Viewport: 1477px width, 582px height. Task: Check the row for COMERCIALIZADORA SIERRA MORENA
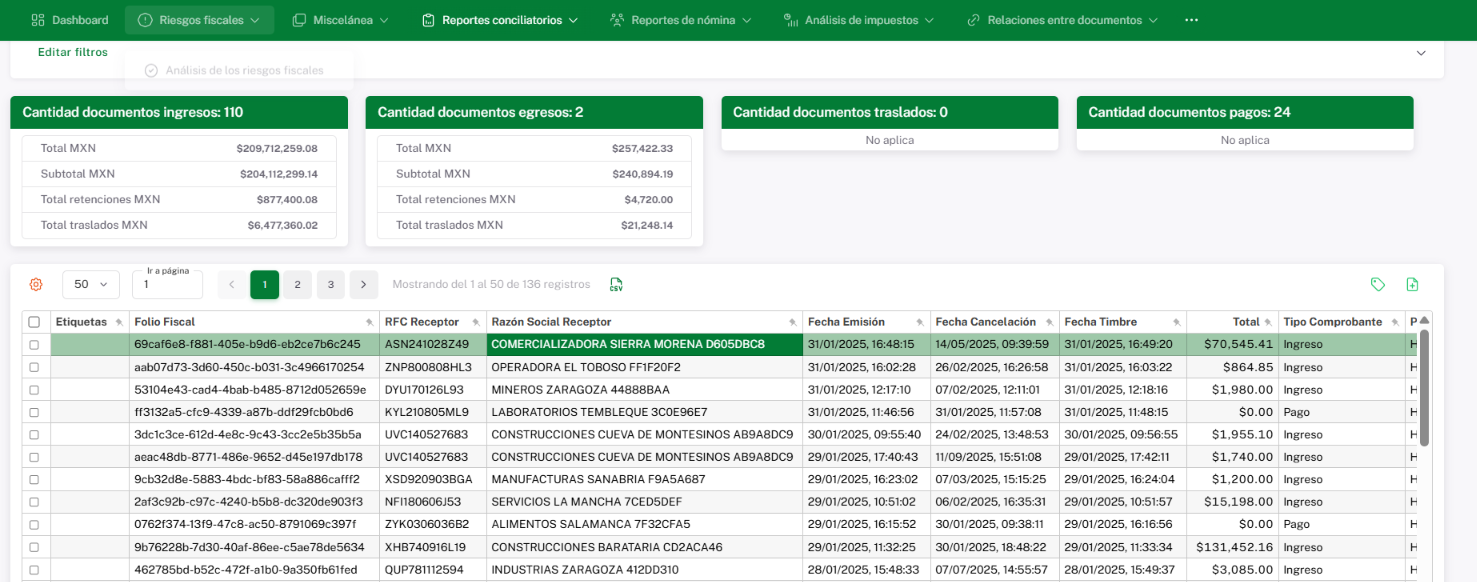click(34, 344)
